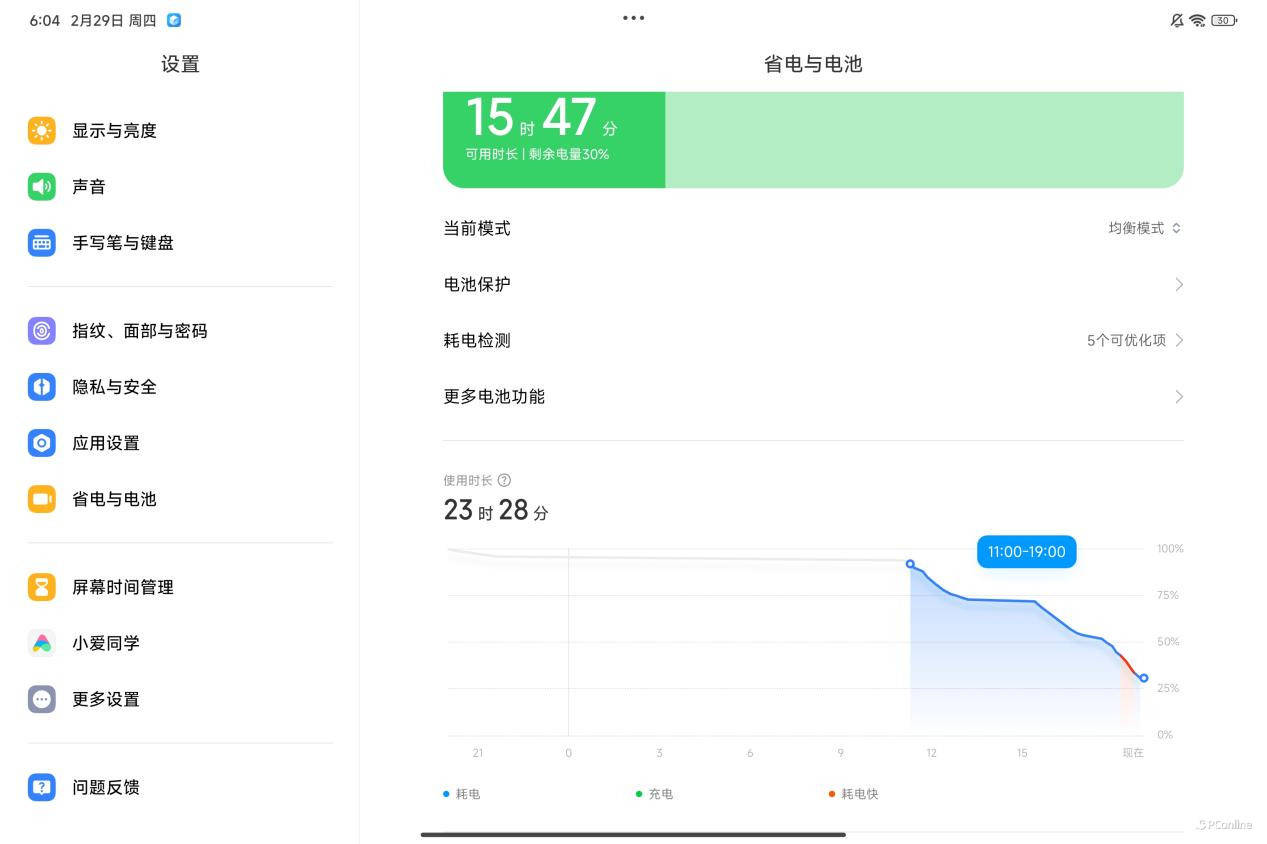This screenshot has height=844, width=1267.
Task: Open Privacy & Security shield icon
Action: [42, 387]
